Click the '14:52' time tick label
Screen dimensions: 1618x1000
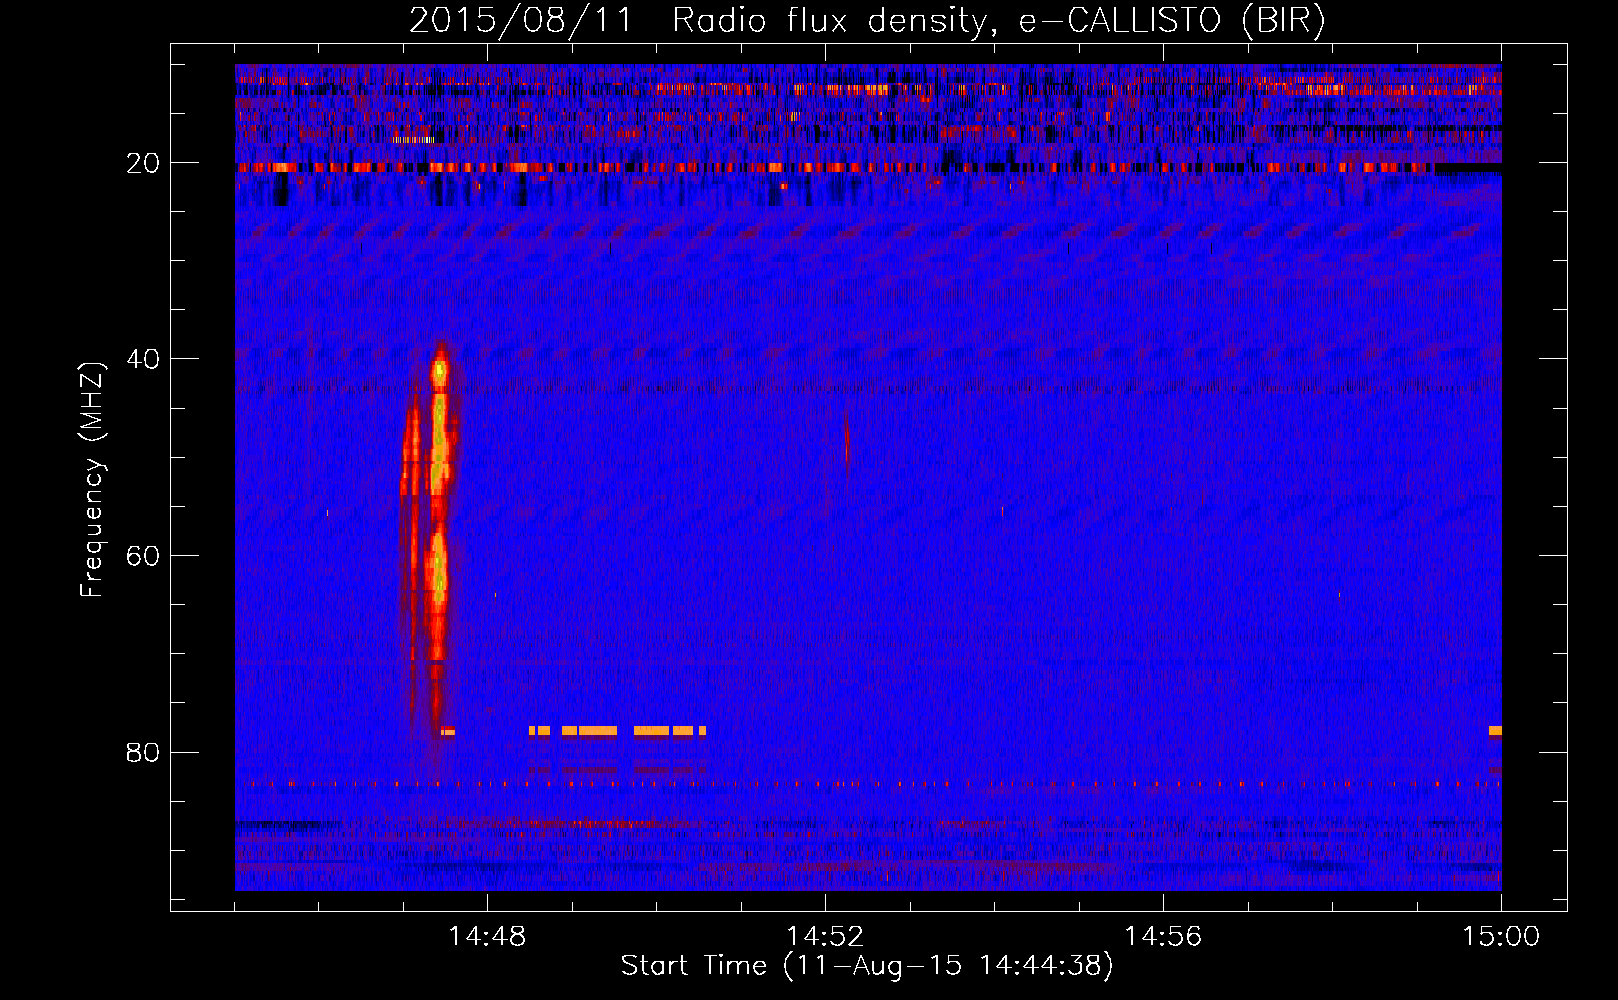(x=825, y=937)
